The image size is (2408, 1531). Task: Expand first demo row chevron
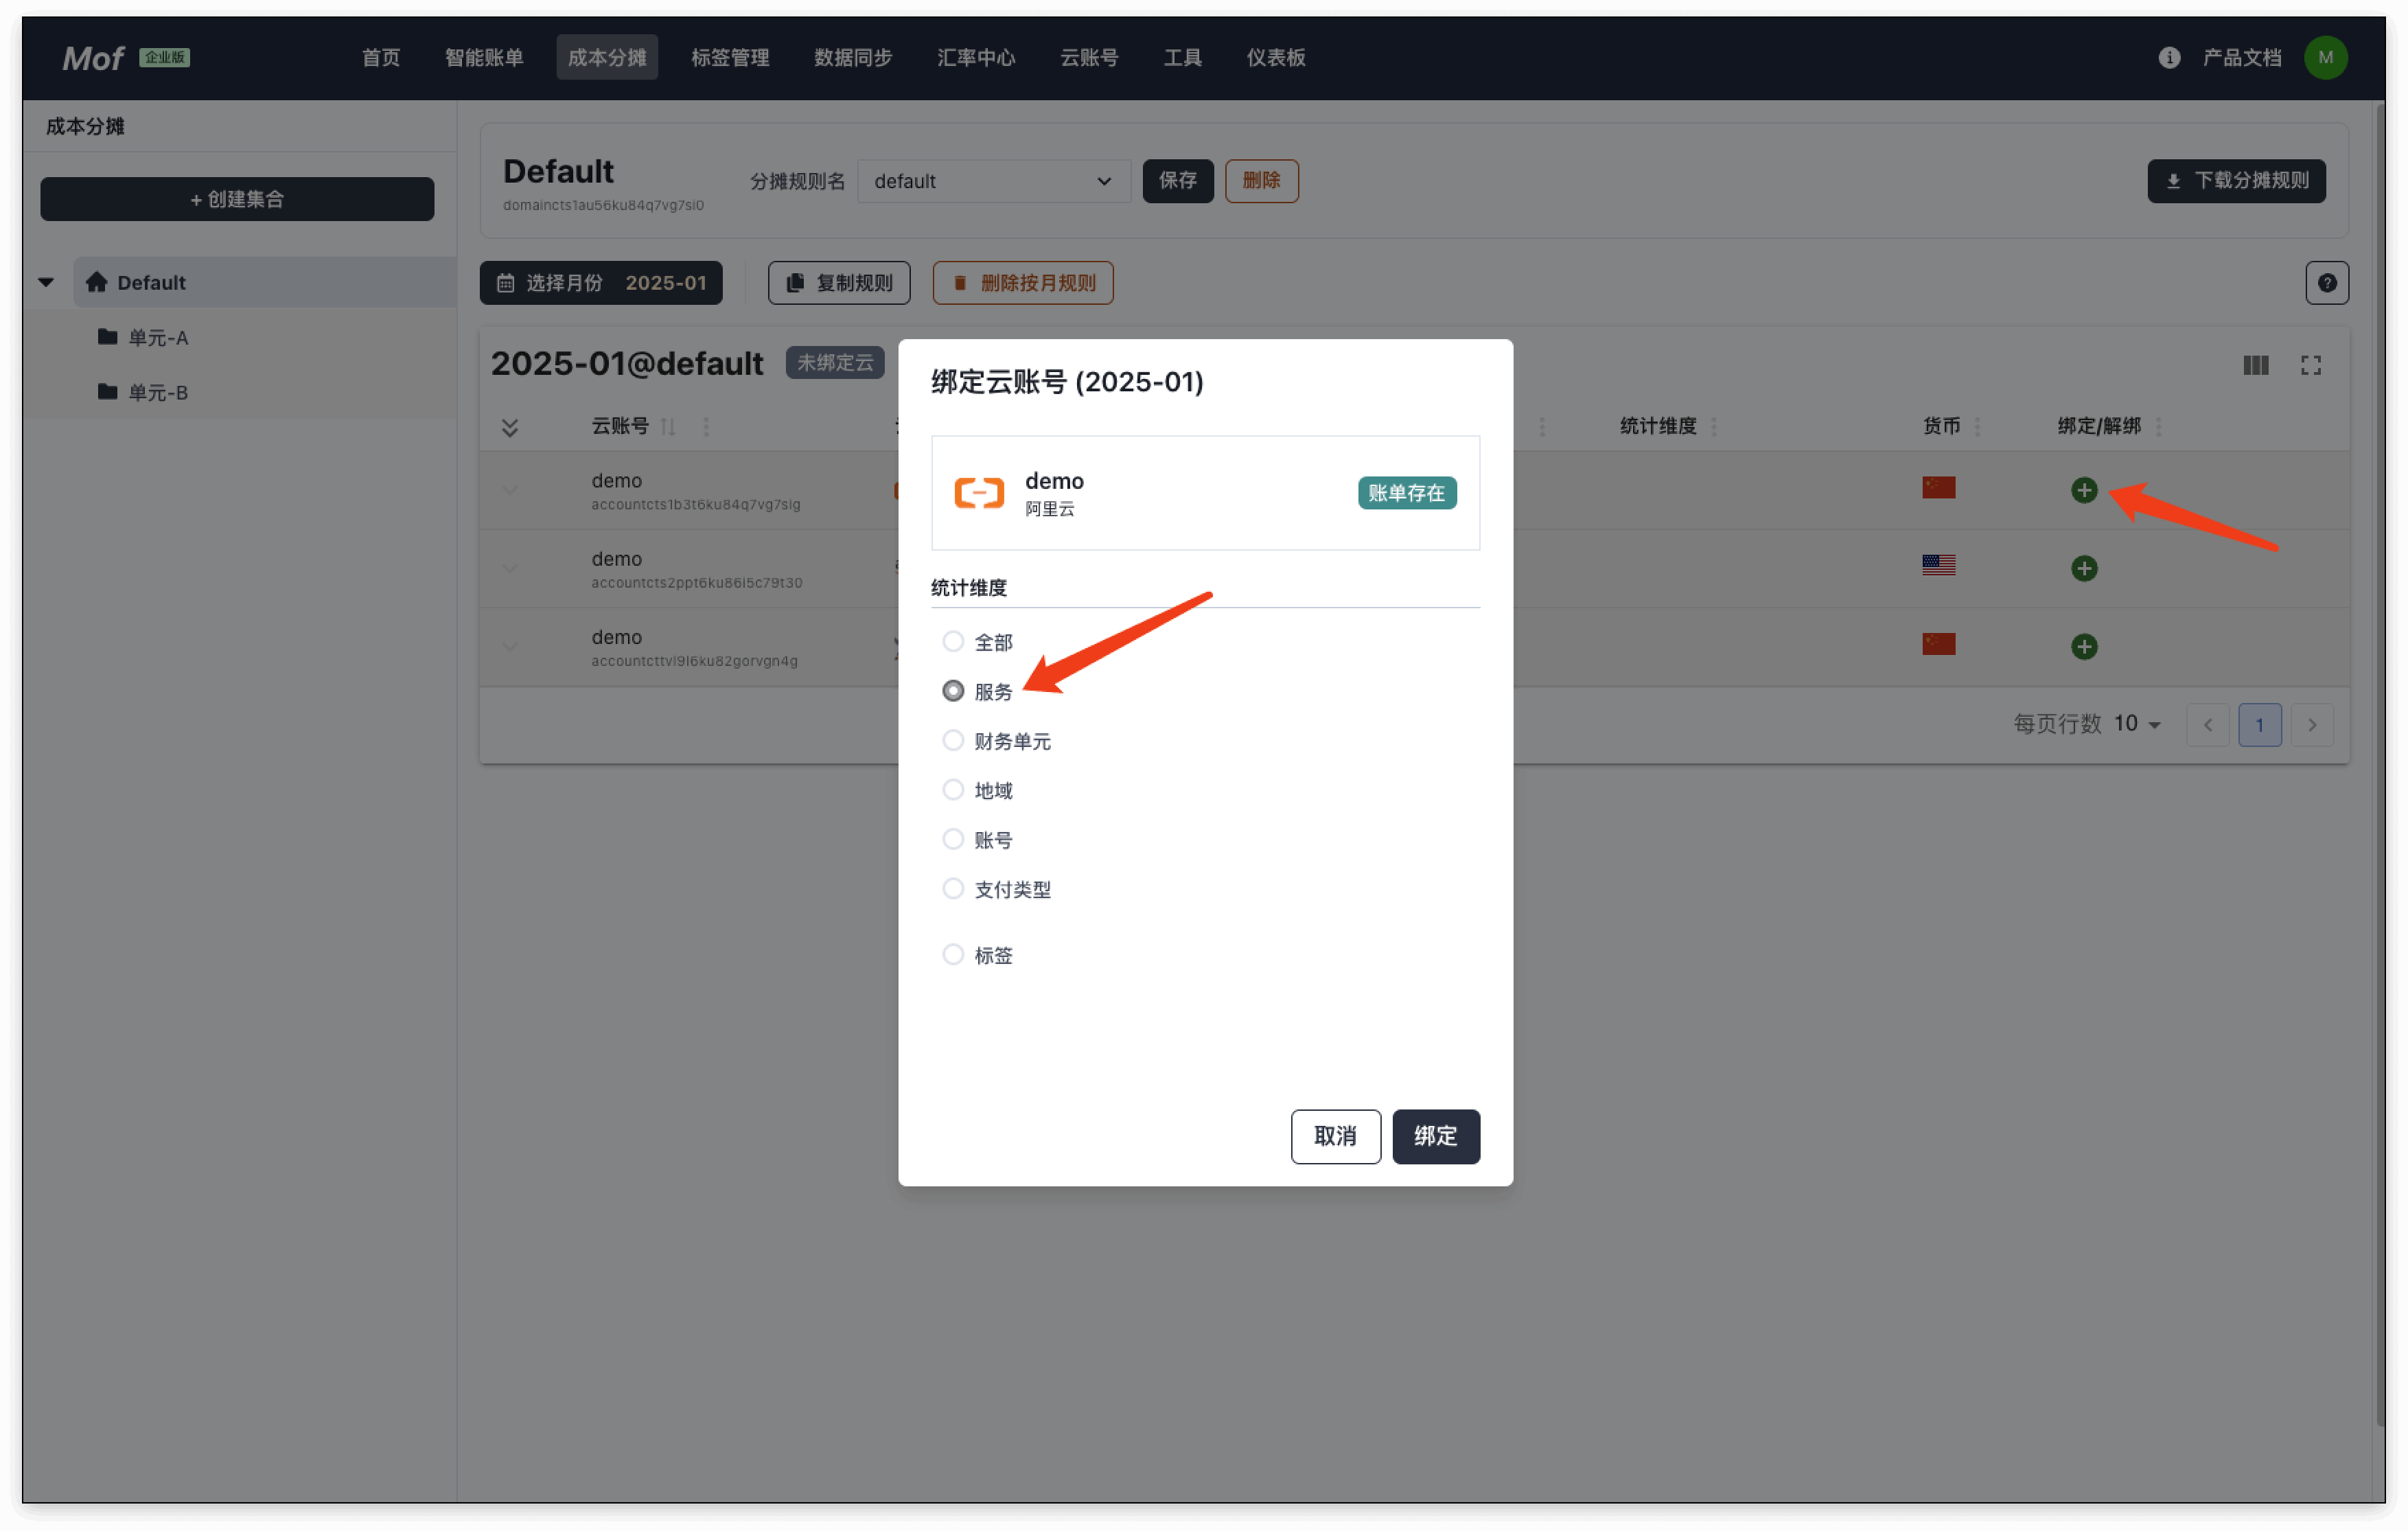coord(509,490)
